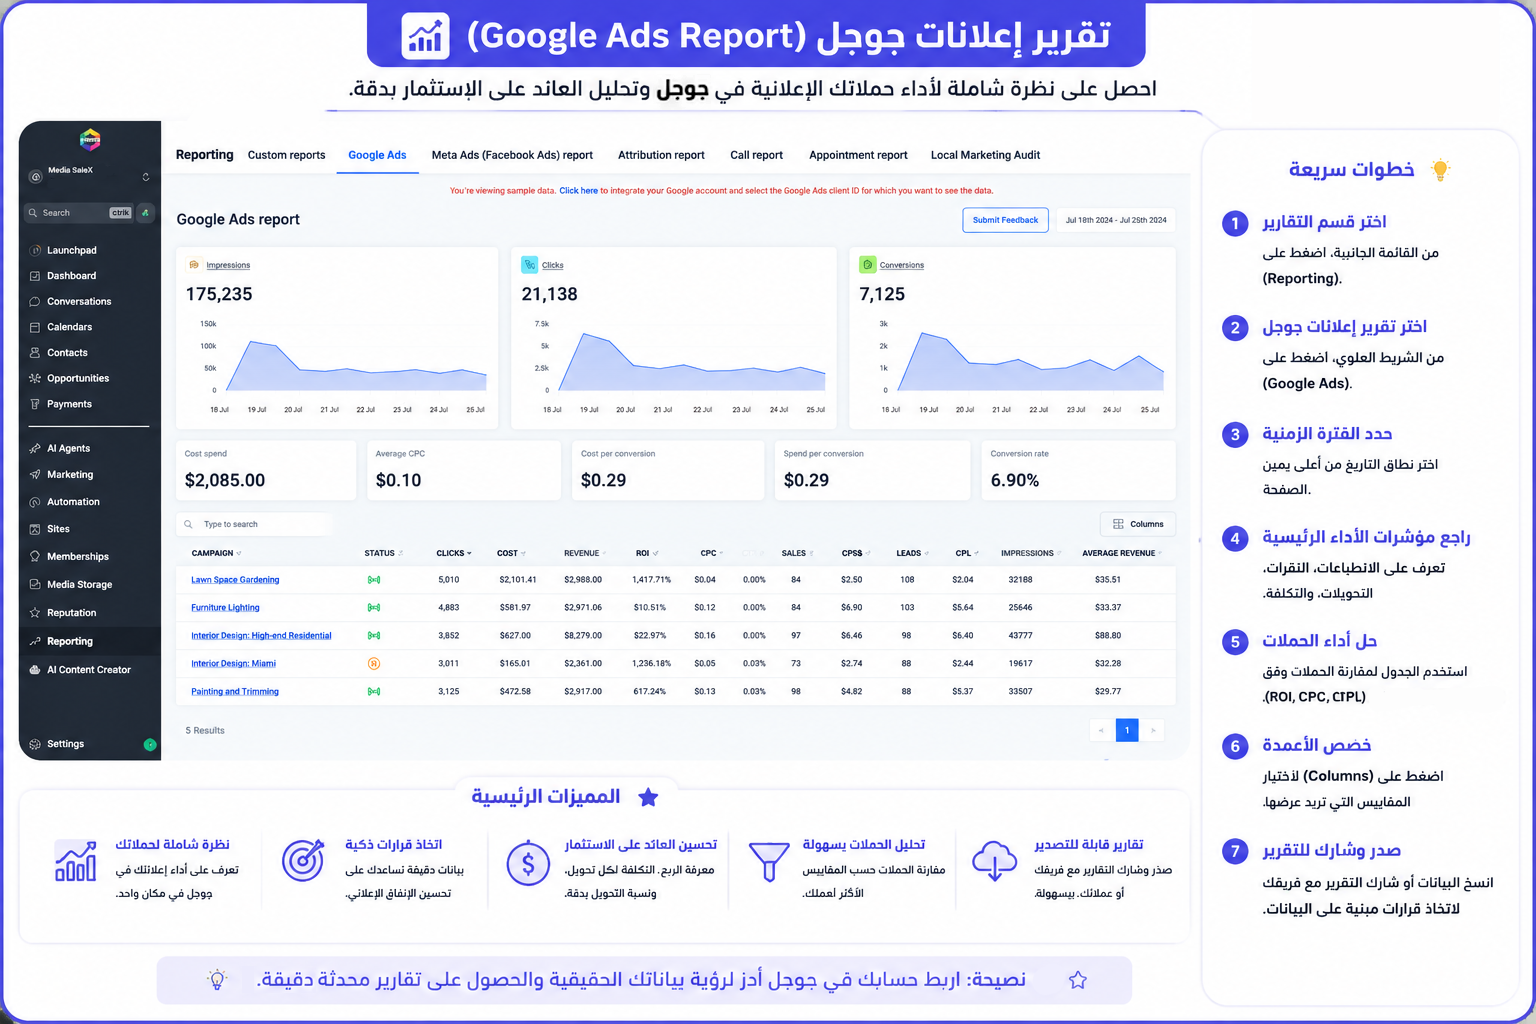1536x1024 pixels.
Task: Click the green quick-action icon beside Search
Action: point(146,213)
